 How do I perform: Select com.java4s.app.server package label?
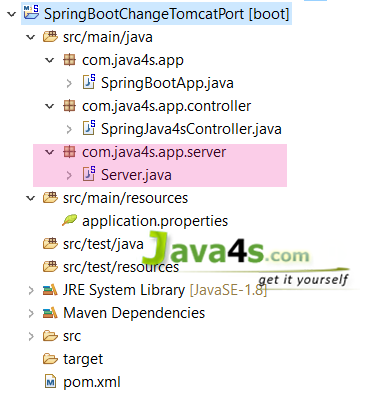pyautogui.click(x=154, y=152)
